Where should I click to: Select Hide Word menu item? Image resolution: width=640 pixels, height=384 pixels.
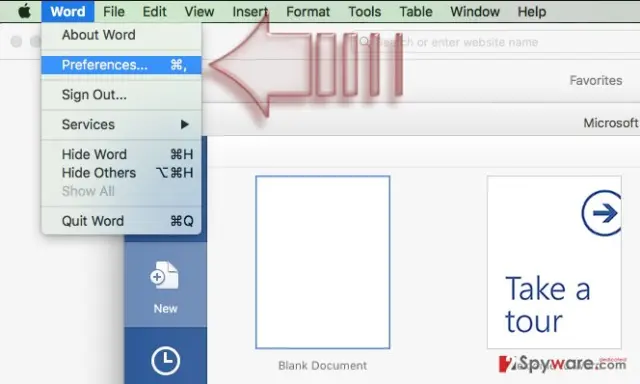(x=121, y=154)
